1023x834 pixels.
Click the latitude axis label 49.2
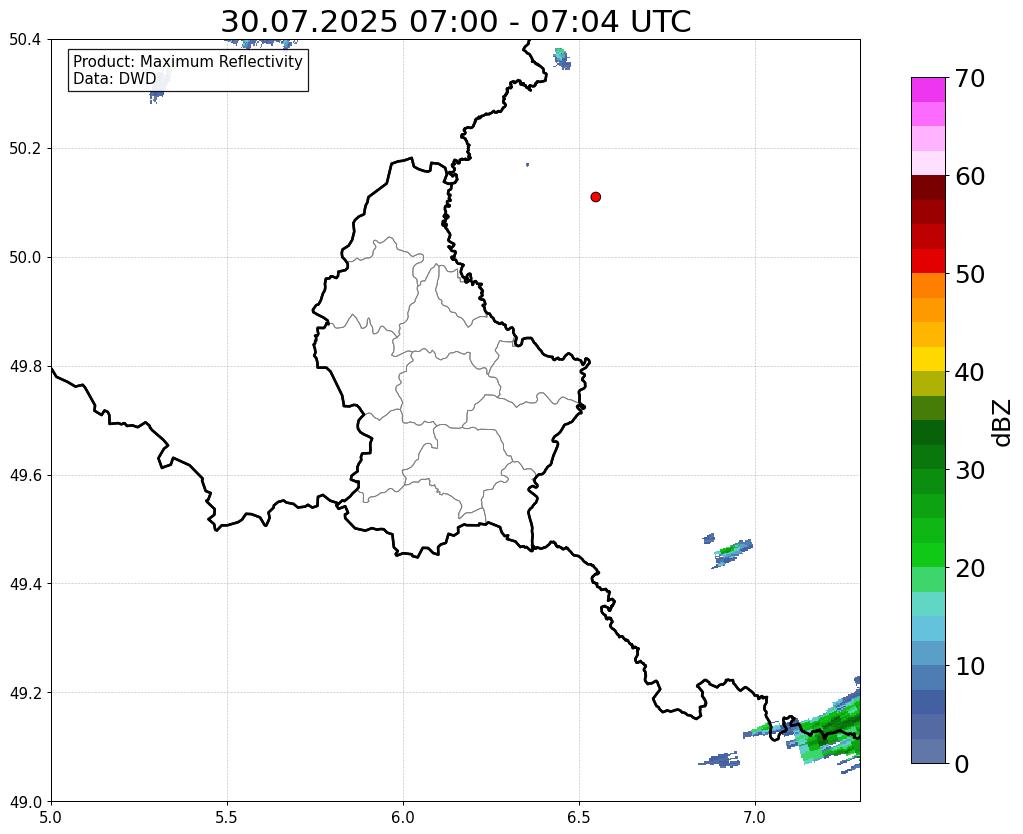25,693
